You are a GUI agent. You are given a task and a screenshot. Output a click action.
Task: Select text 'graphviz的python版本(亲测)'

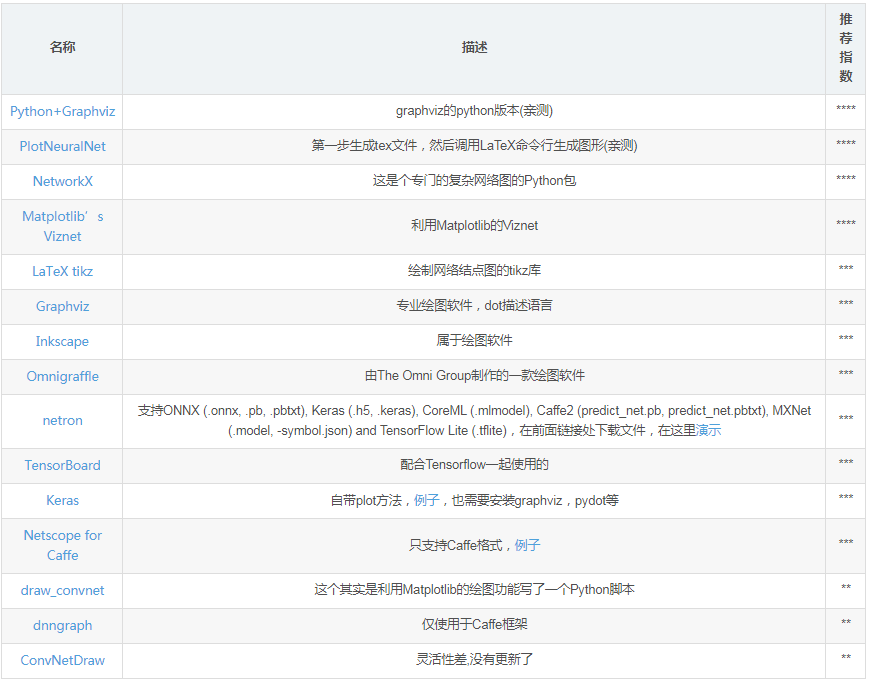click(x=474, y=111)
